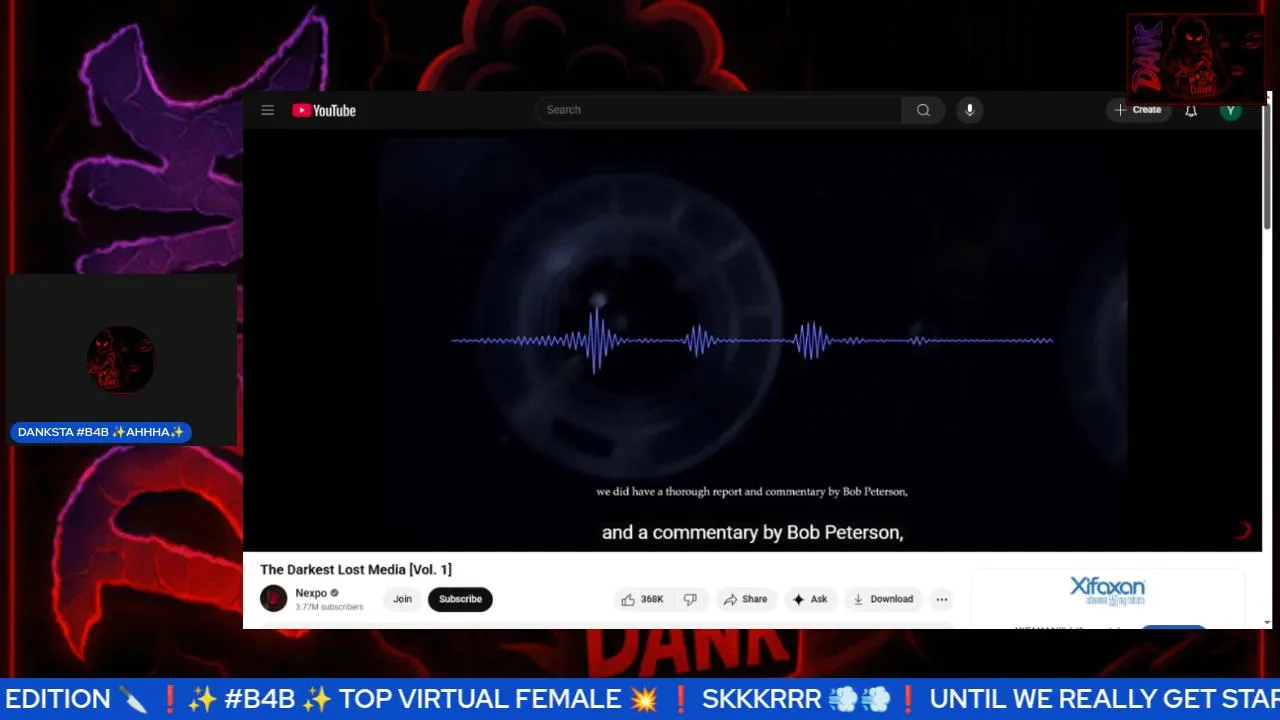
Task: Like the video with 368K likes
Action: click(x=641, y=599)
